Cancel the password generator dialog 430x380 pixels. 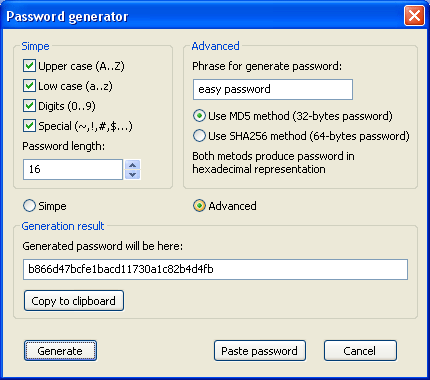[360, 351]
